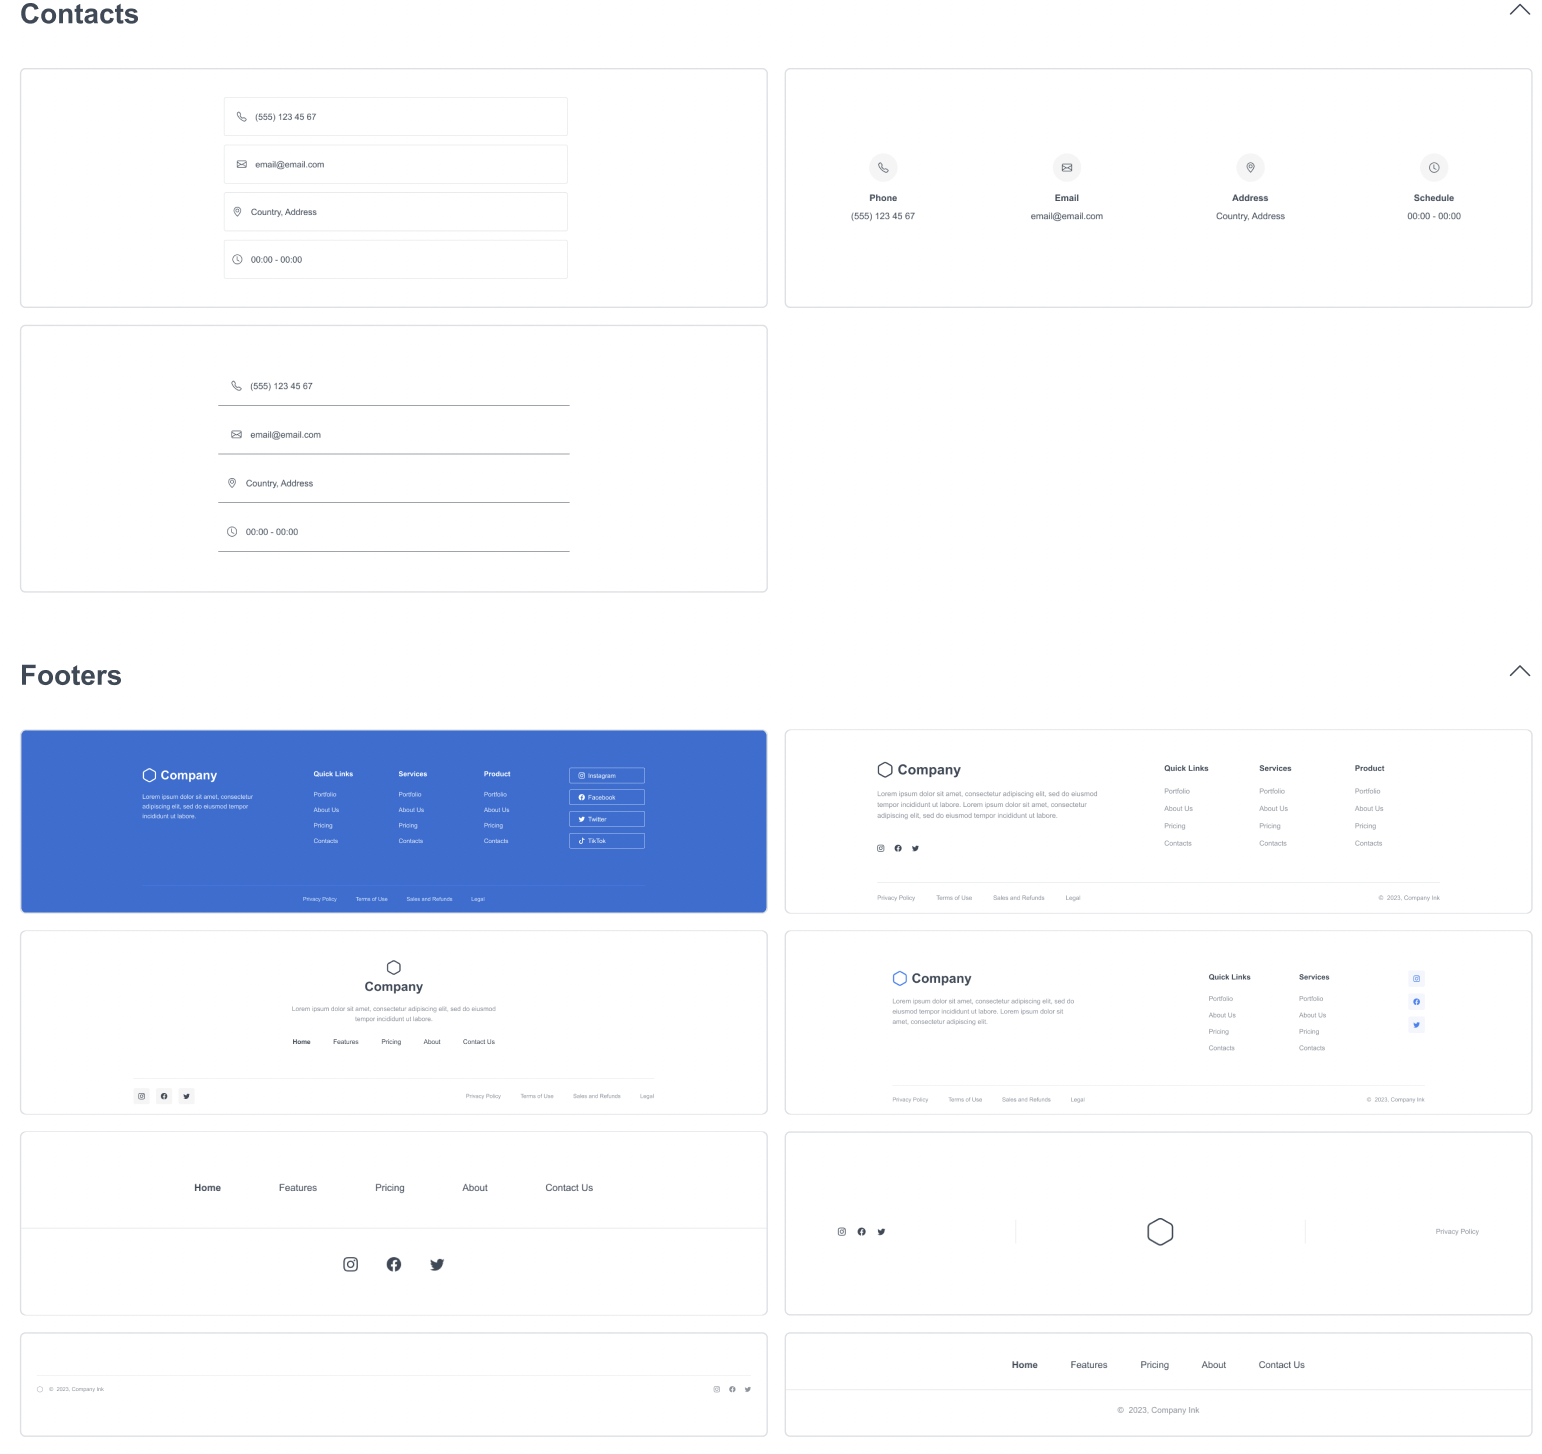Image resolution: width=1542 pixels, height=1454 pixels.
Task: Click the Facebook button in the blue footer
Action: pos(606,798)
